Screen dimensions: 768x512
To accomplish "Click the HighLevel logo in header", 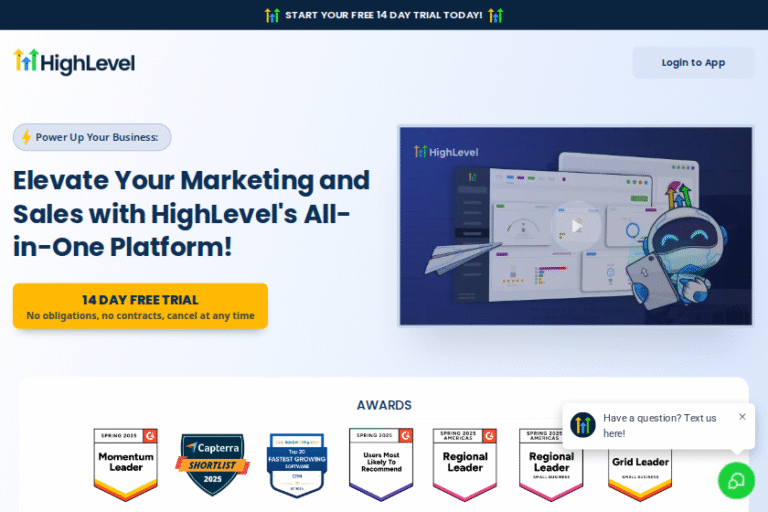I will (x=74, y=62).
